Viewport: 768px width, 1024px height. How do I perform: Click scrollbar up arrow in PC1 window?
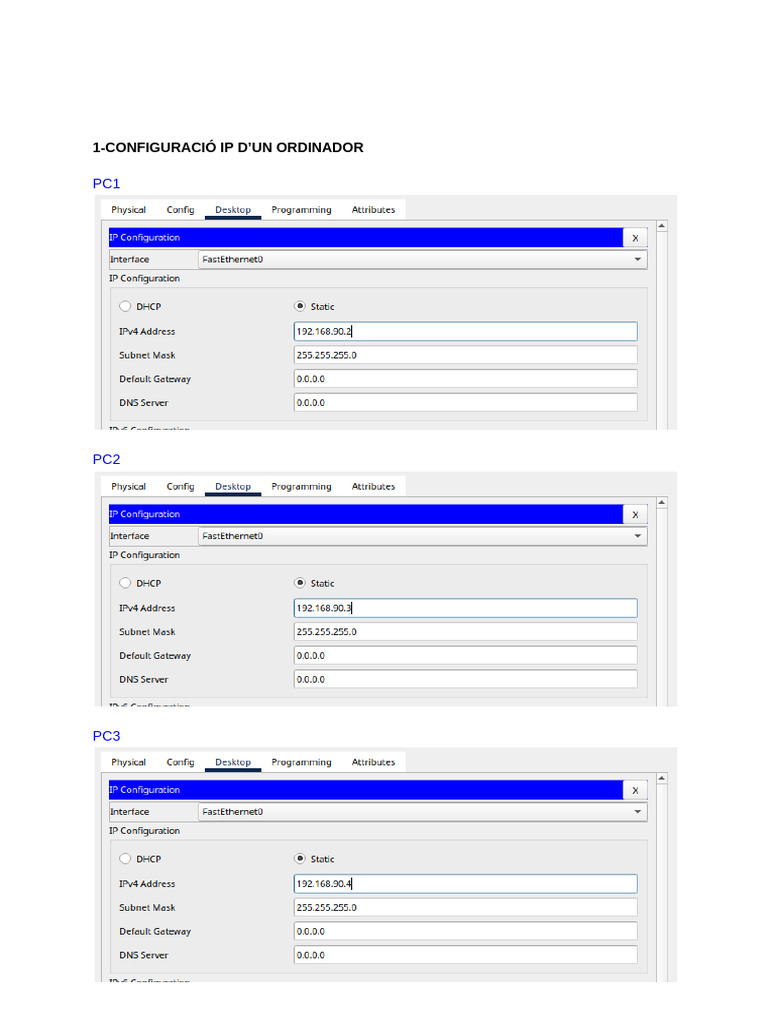662,226
